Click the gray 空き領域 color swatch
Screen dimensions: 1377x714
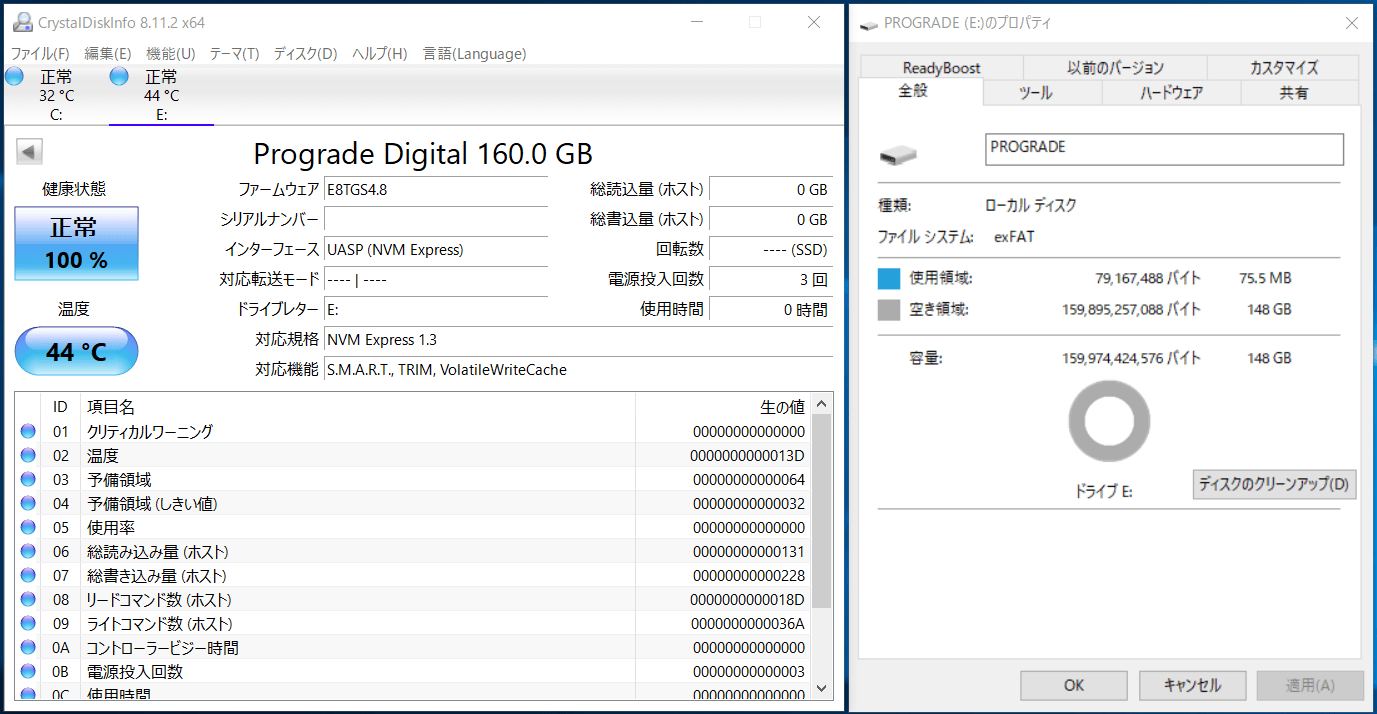pyautogui.click(x=889, y=310)
